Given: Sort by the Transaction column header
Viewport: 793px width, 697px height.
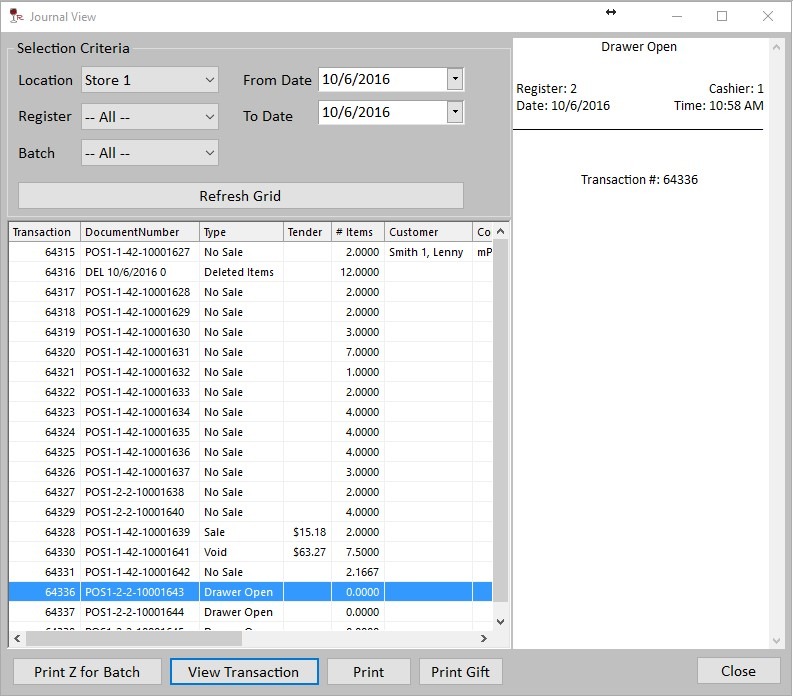Looking at the screenshot, I should tap(44, 232).
